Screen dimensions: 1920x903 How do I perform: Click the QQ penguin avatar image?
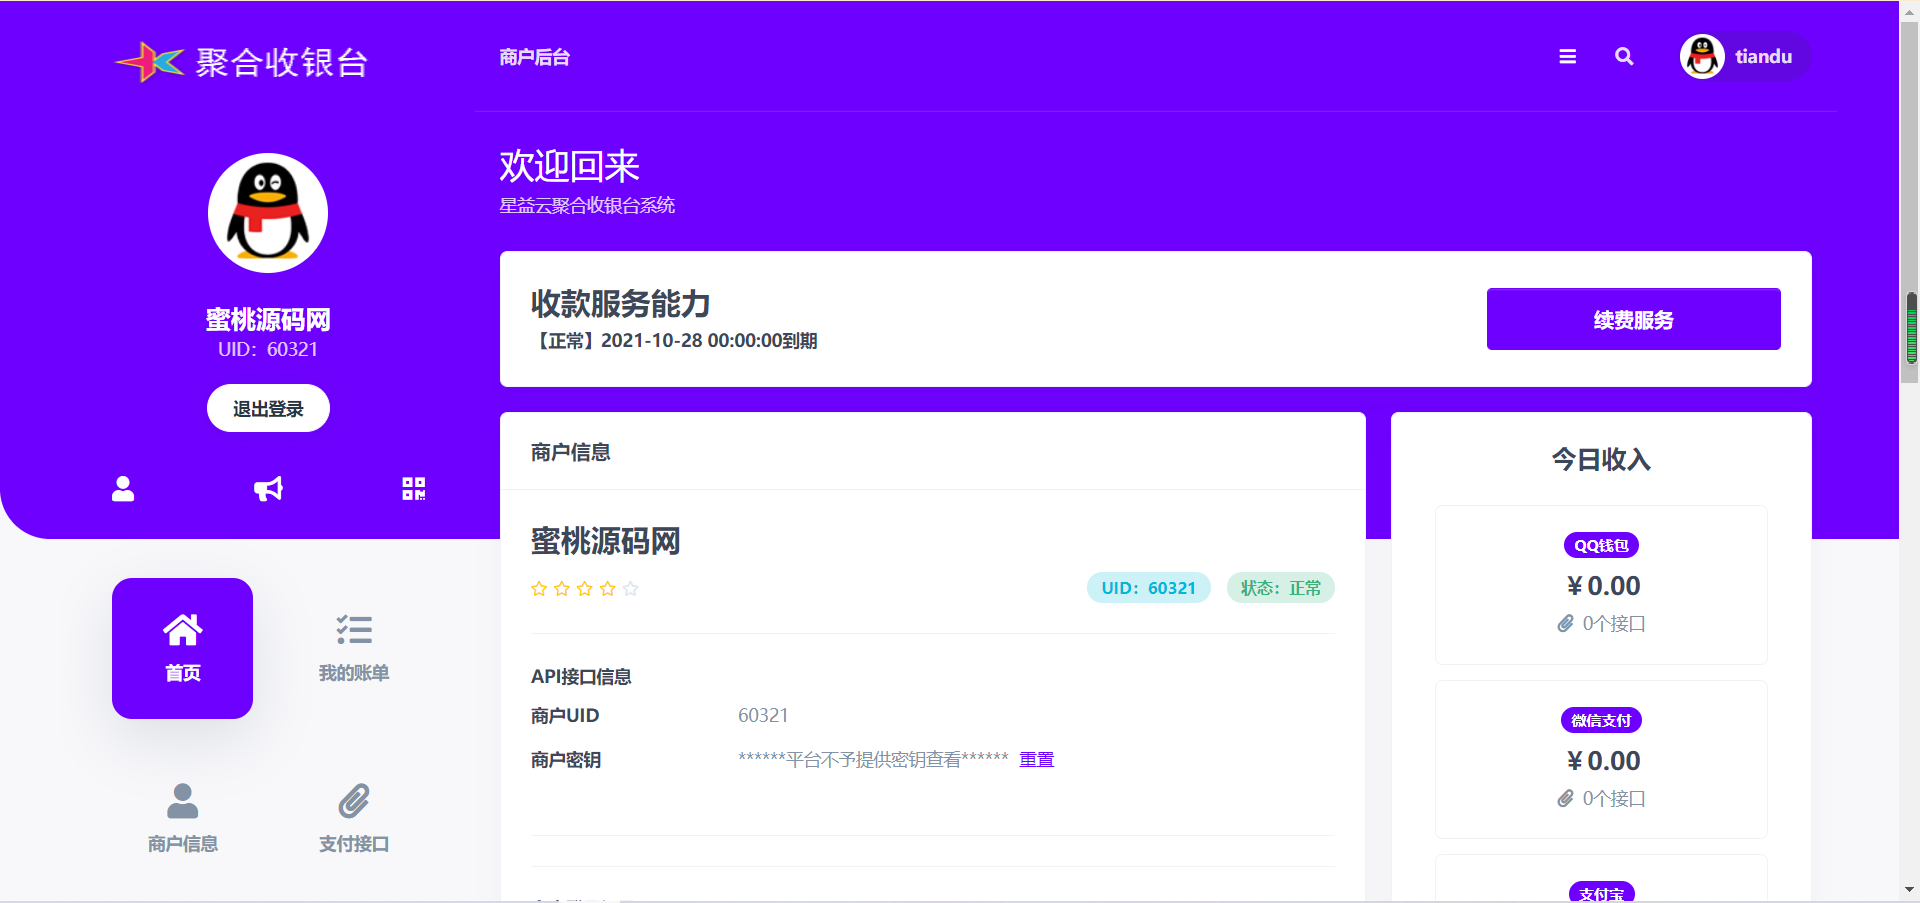click(267, 212)
